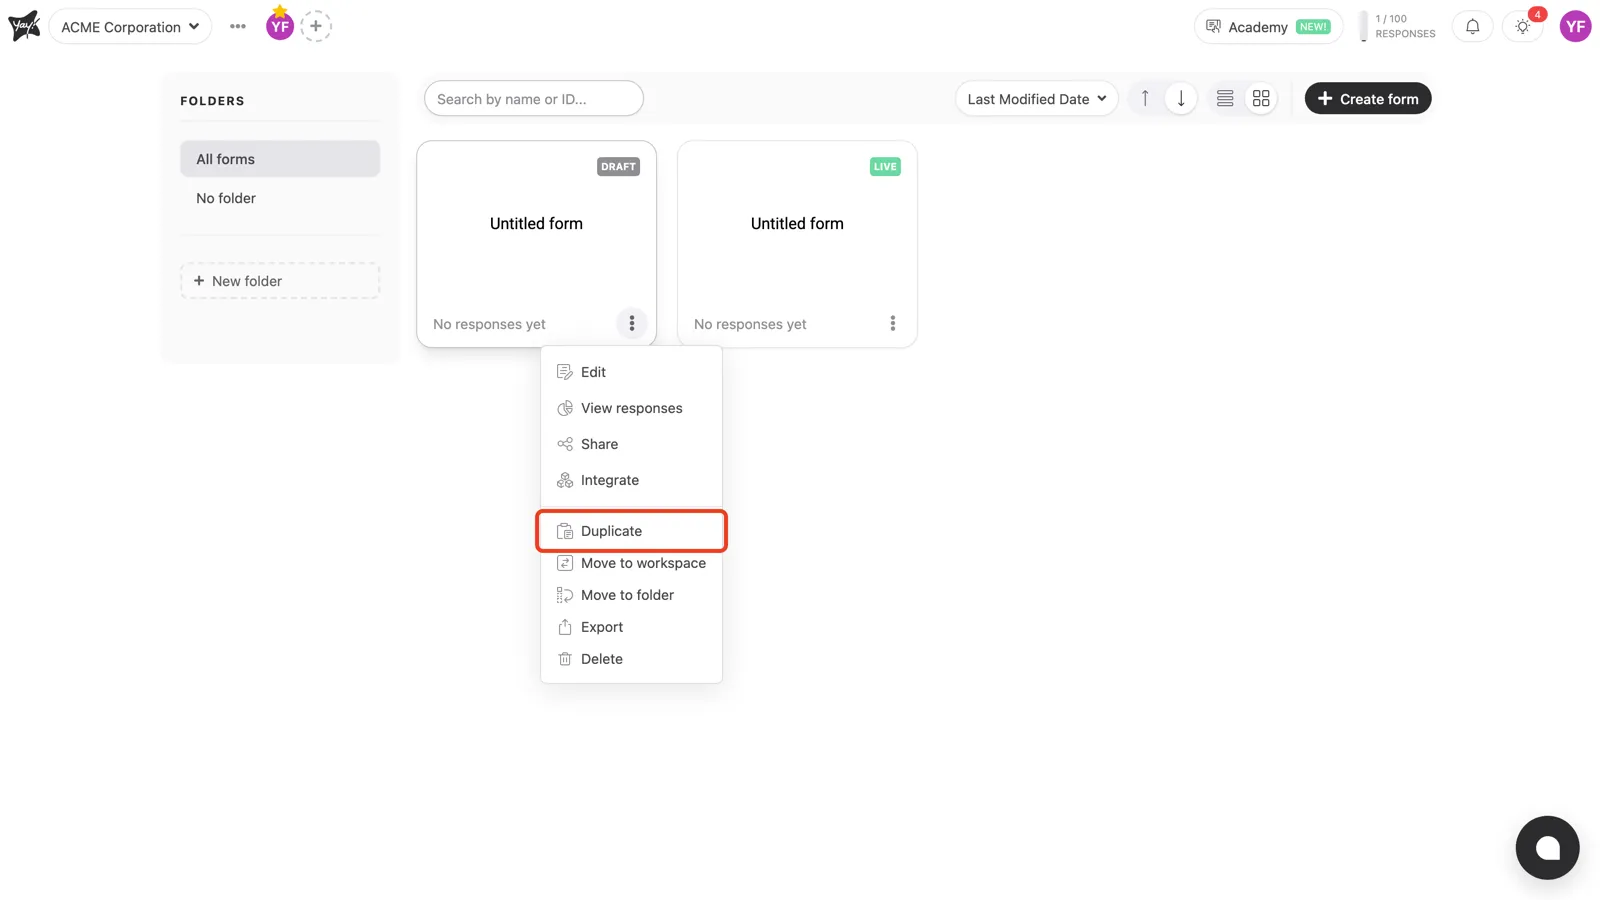1600x900 pixels.
Task: Select the No folder entry
Action: point(280,198)
